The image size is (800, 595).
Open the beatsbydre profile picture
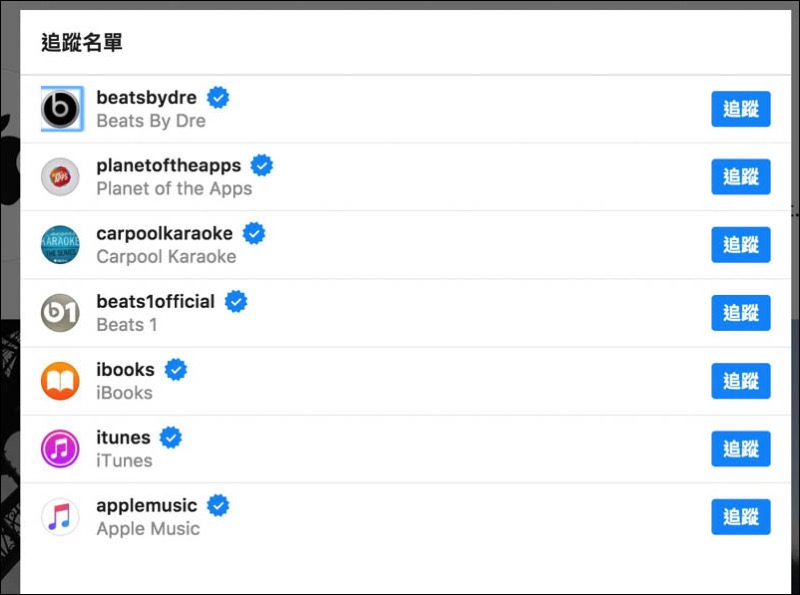(x=61, y=109)
